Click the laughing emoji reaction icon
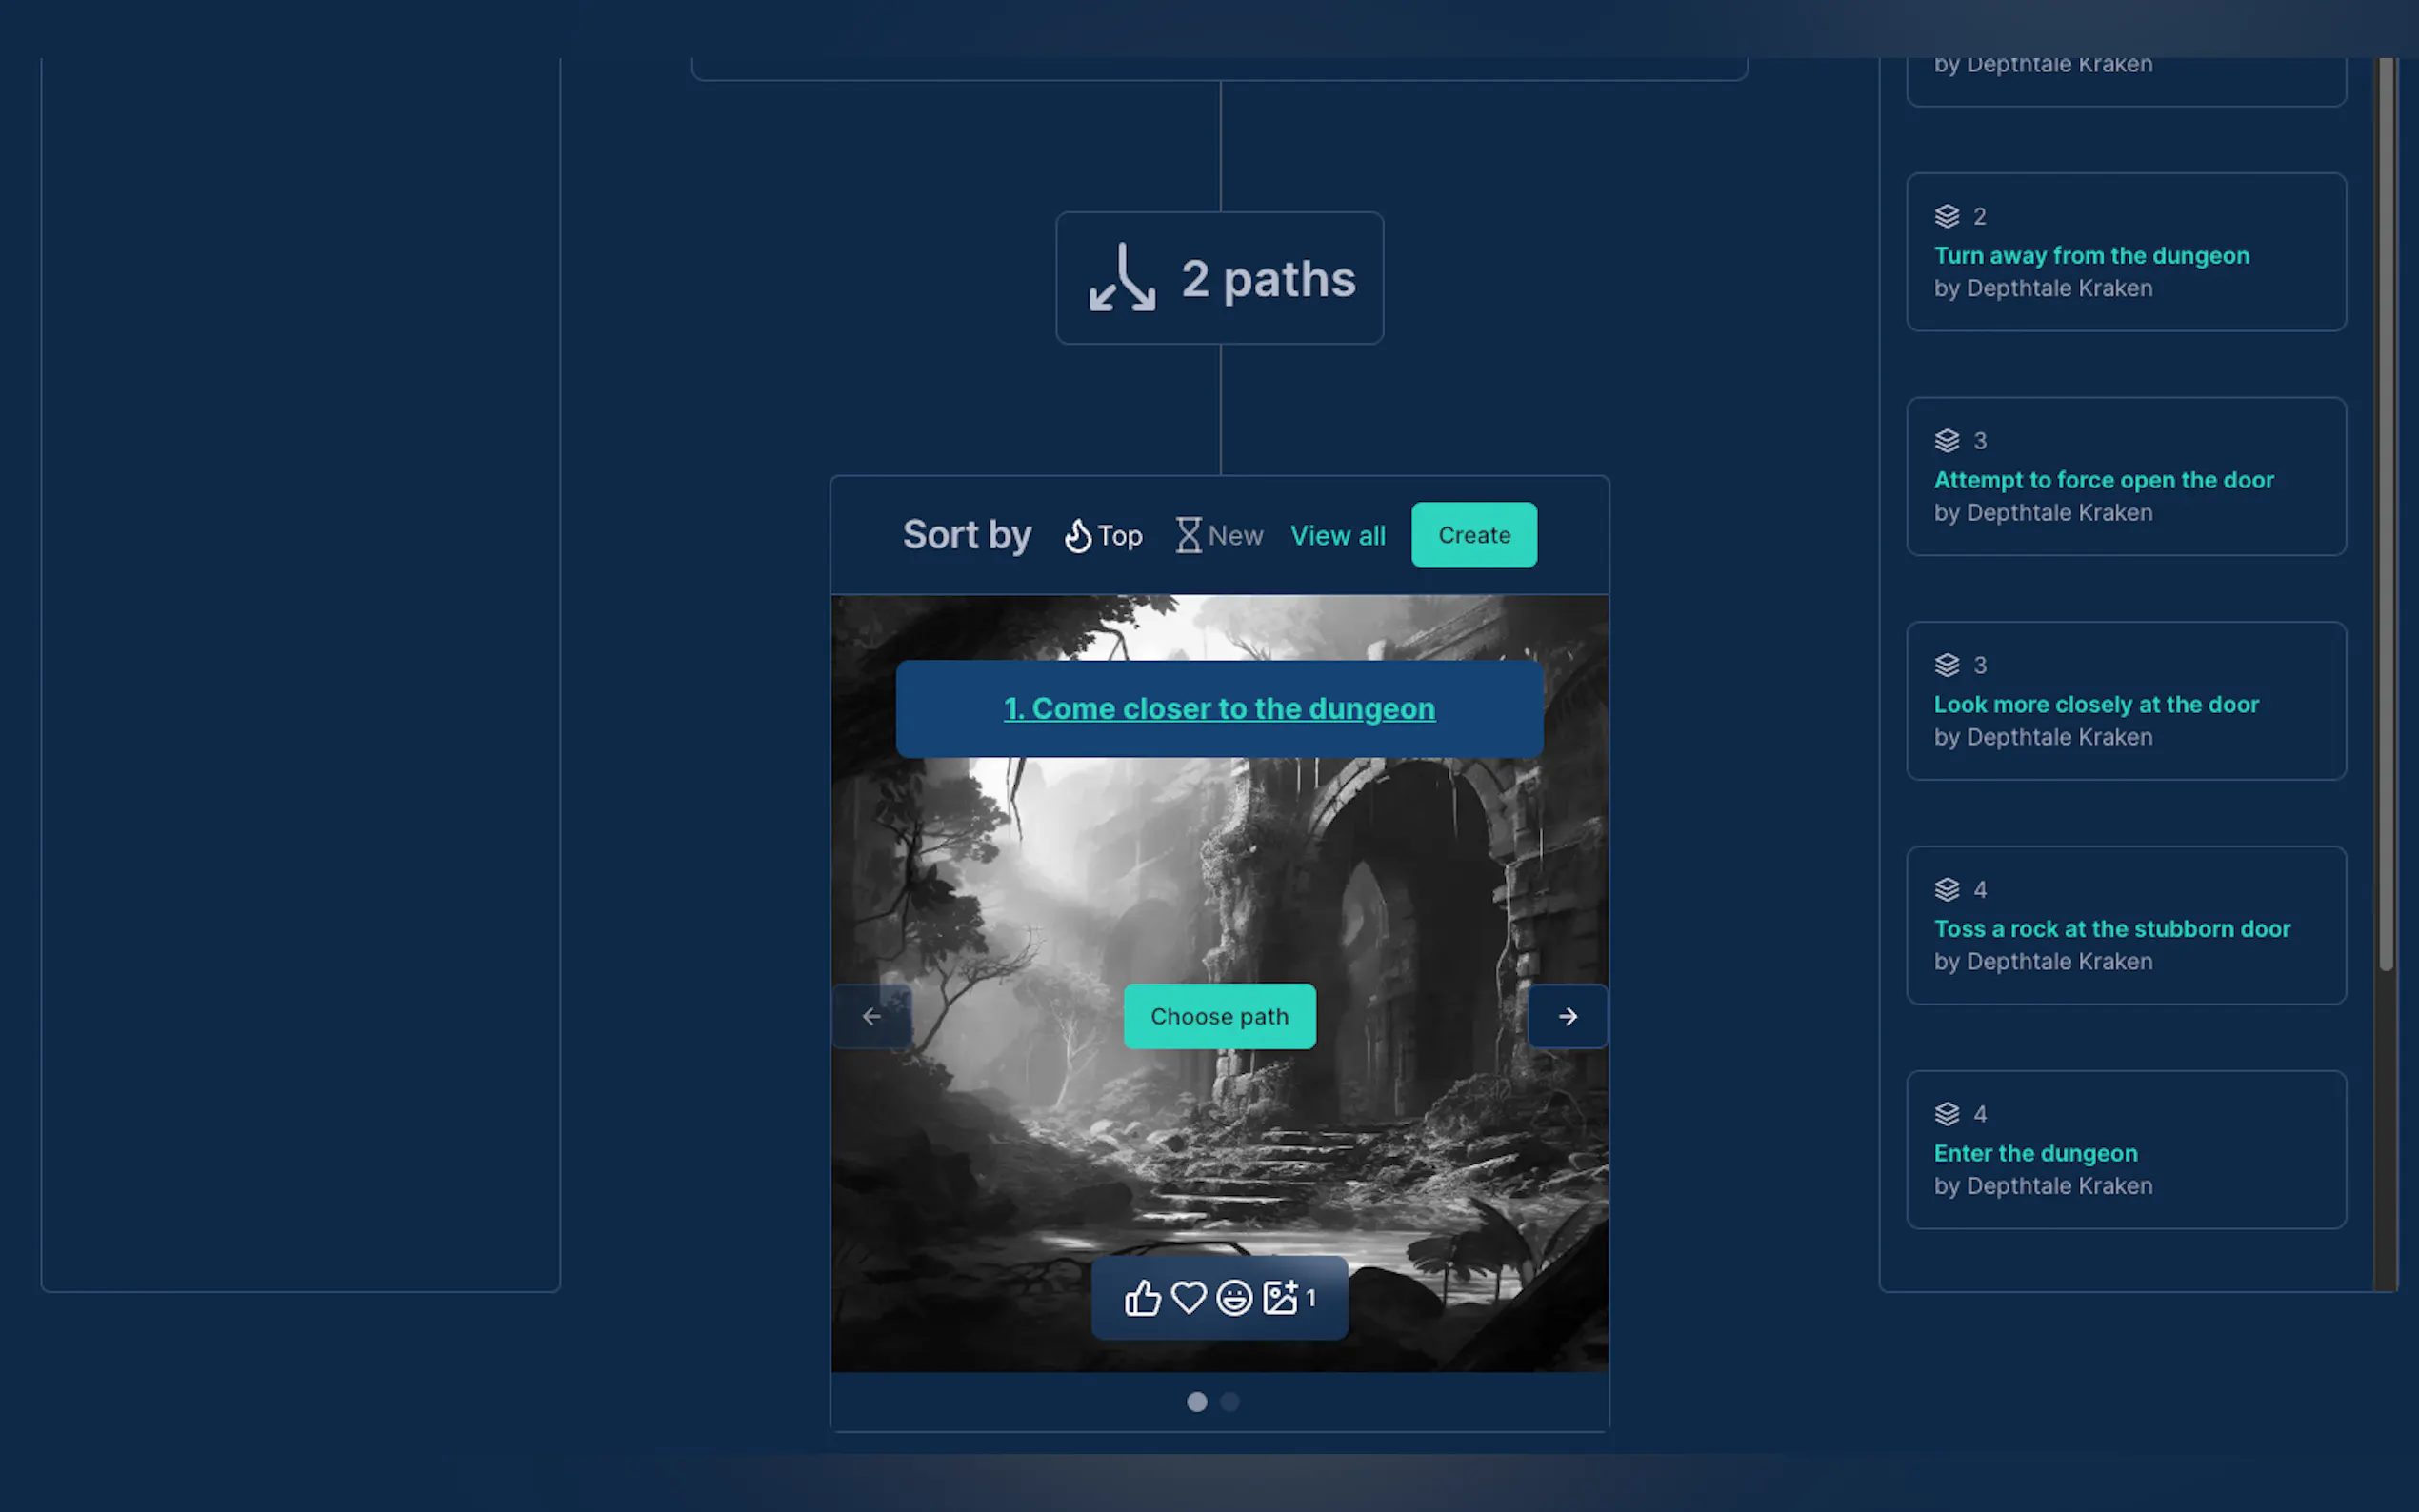 click(x=1234, y=1298)
